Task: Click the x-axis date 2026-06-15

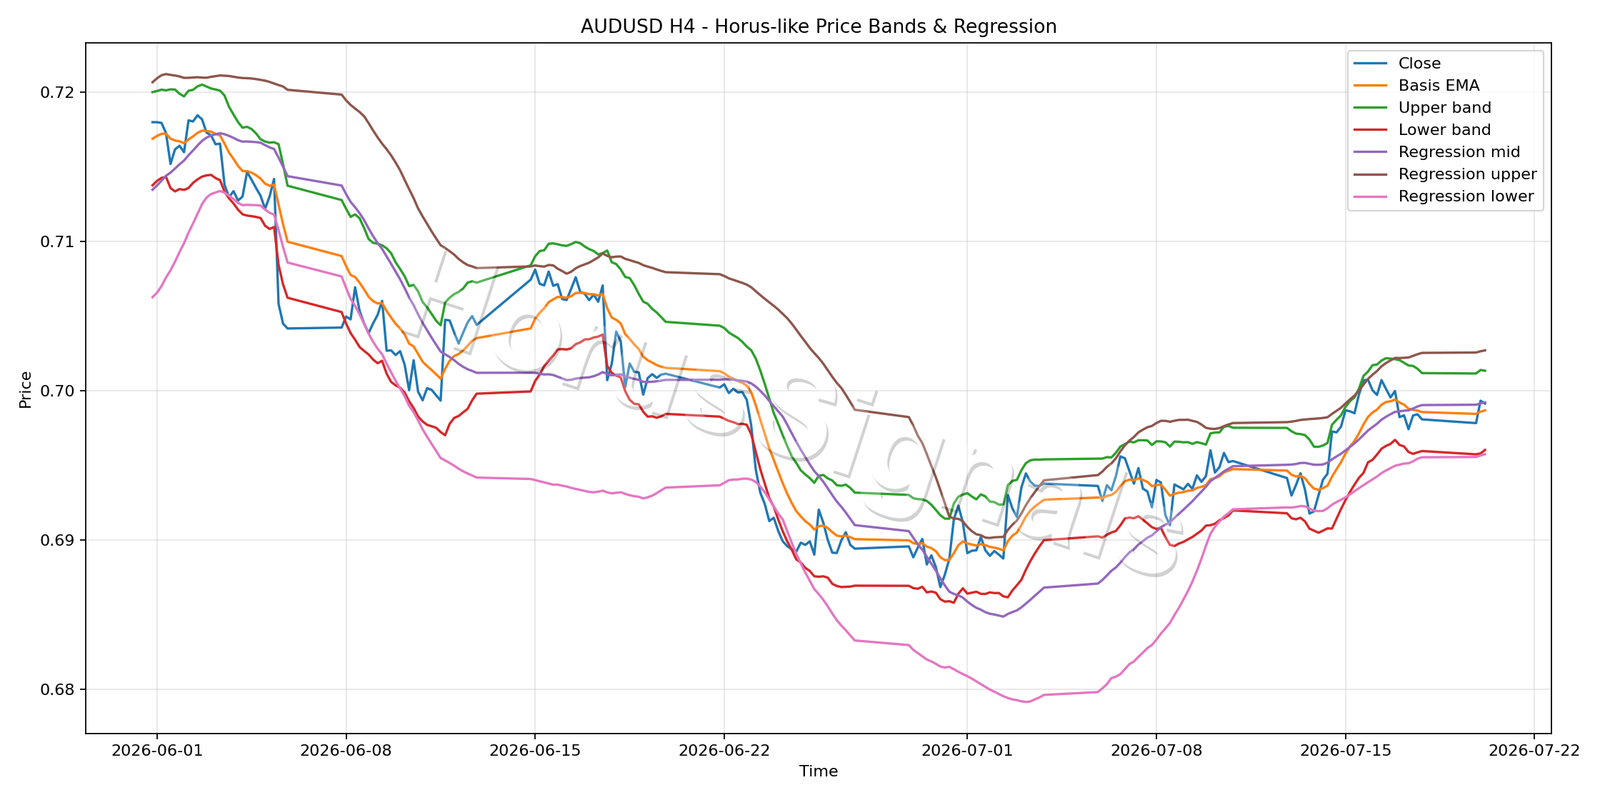Action: pyautogui.click(x=534, y=750)
